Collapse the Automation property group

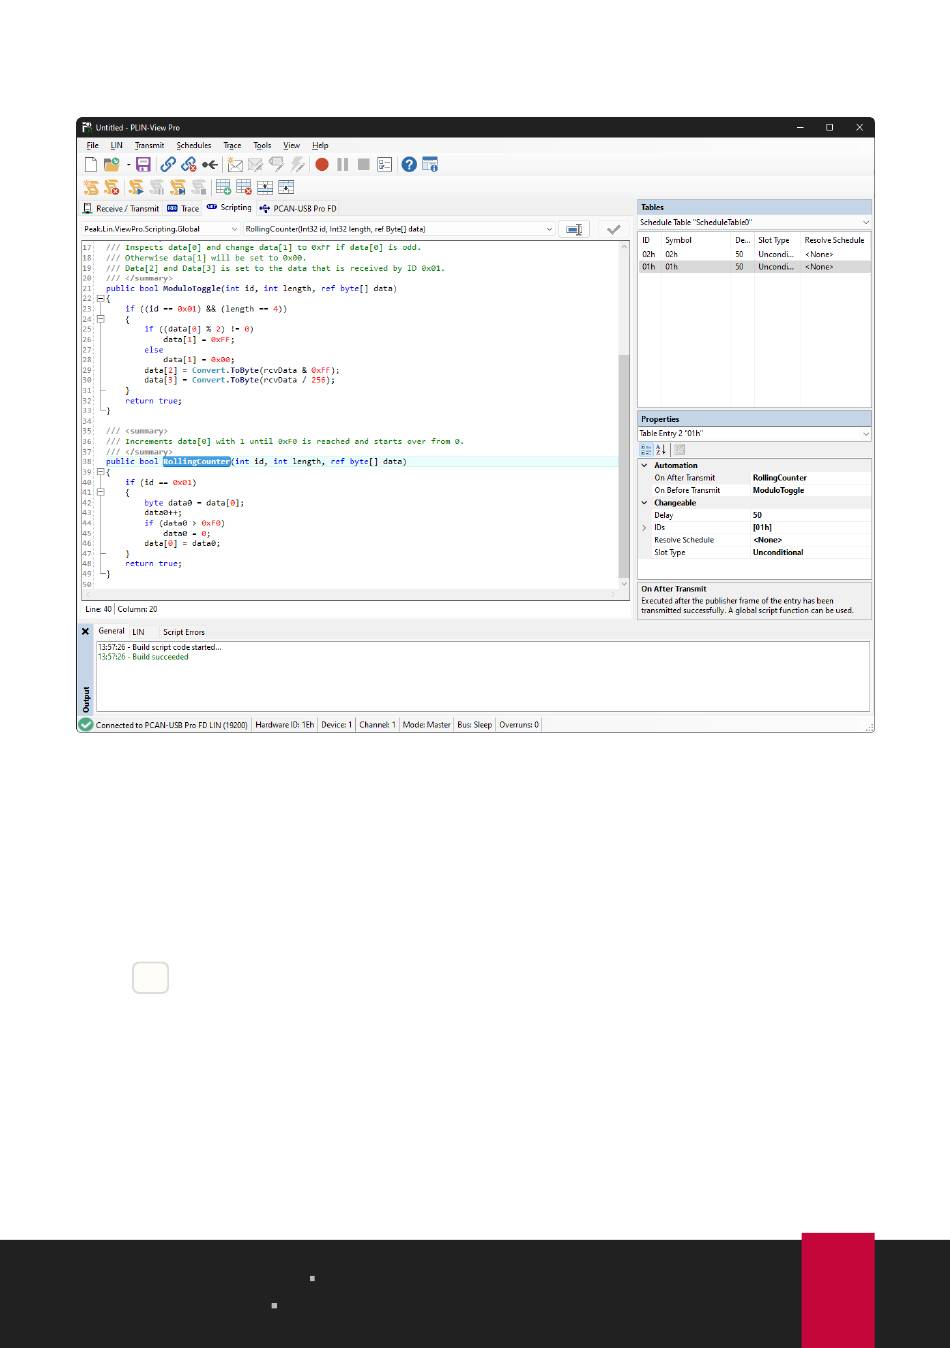click(x=645, y=465)
